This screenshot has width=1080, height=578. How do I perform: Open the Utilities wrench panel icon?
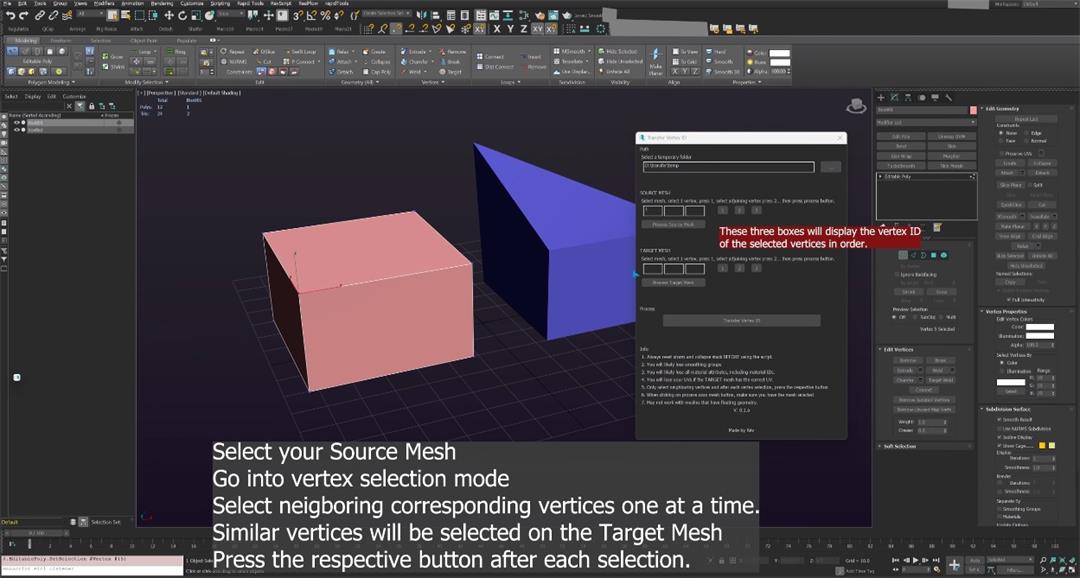(947, 97)
